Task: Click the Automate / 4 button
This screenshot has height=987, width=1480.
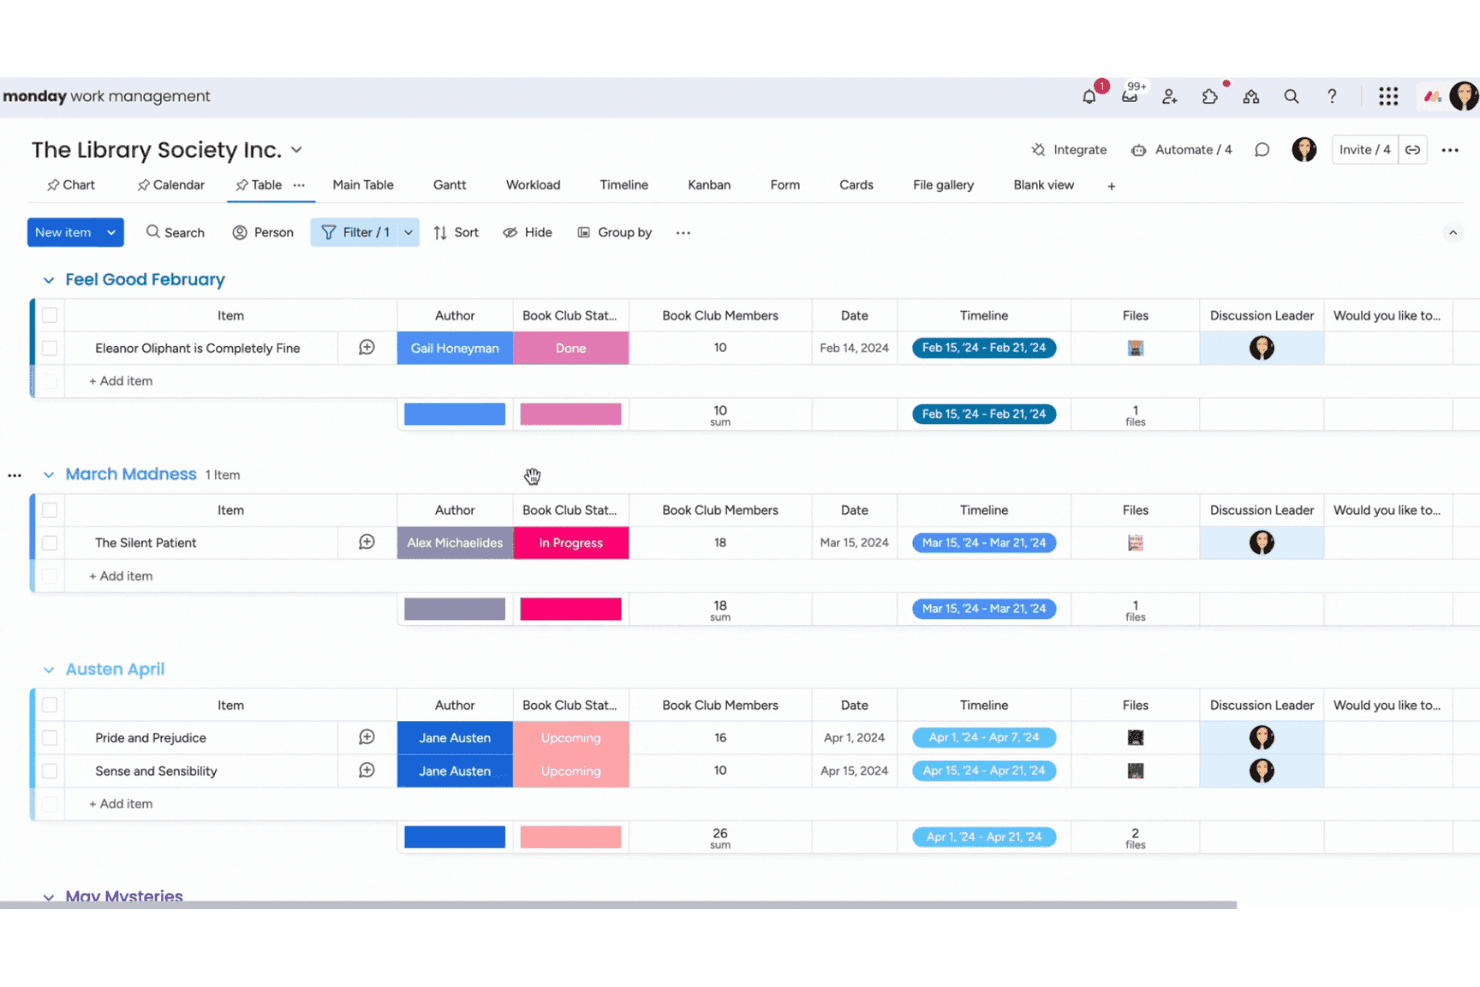Action: pos(1181,150)
